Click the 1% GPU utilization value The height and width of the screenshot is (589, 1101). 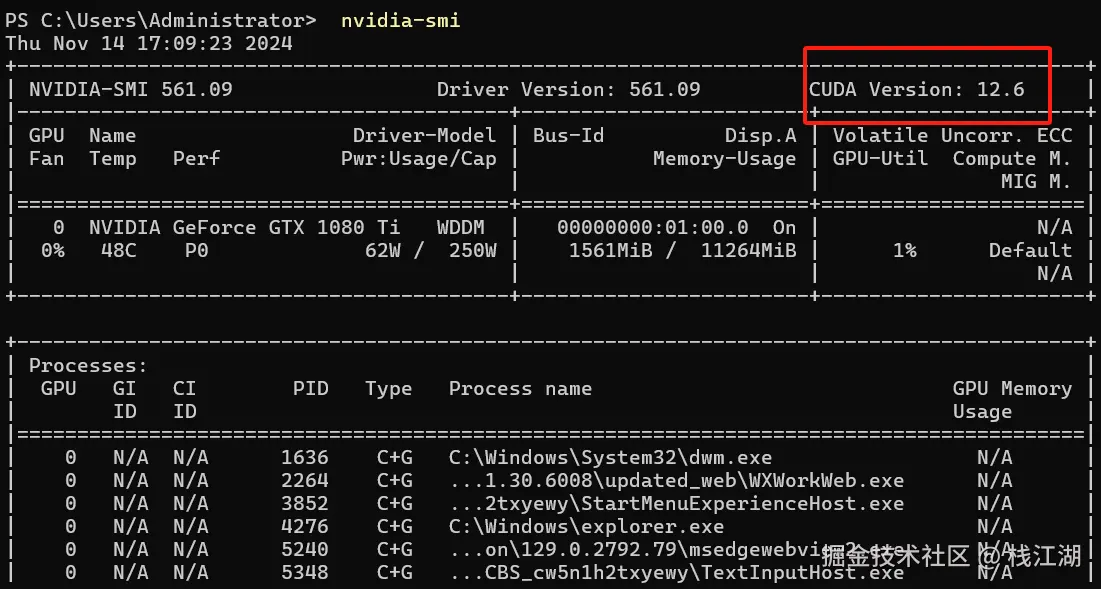pyautogui.click(x=904, y=250)
